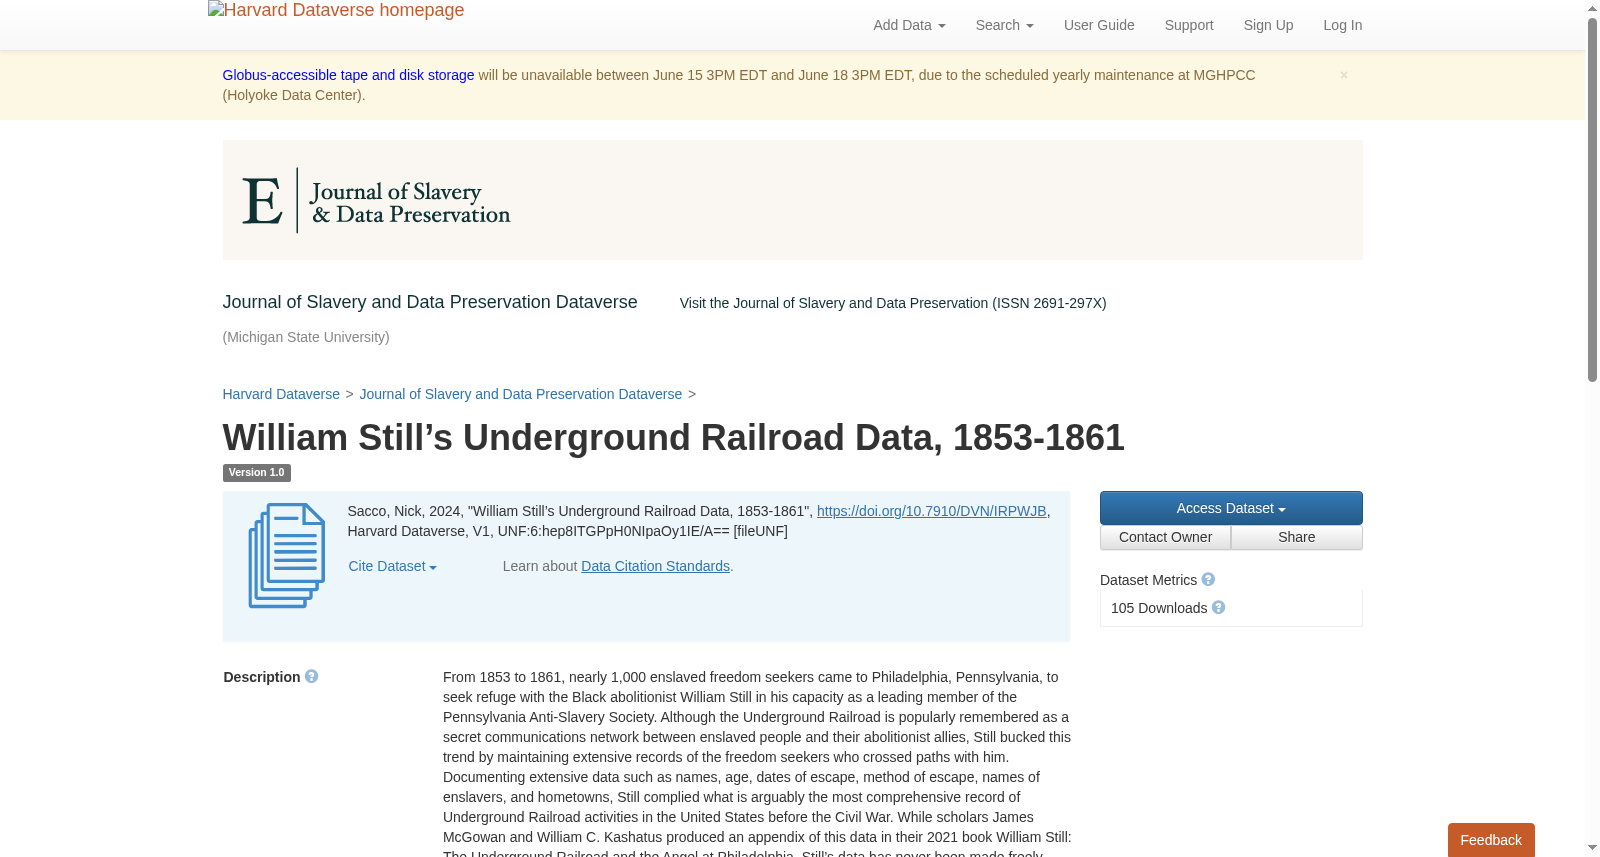
Task: Click the Journal of Slavery and Data Preservation Dataverse heading
Action: (430, 302)
